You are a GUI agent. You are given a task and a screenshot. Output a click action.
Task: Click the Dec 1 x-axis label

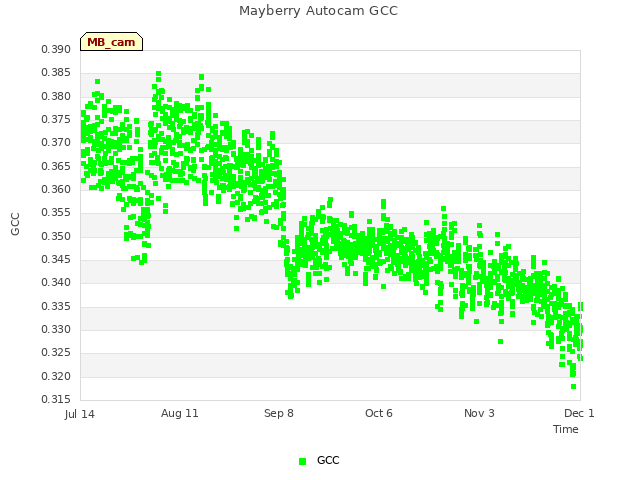(579, 413)
